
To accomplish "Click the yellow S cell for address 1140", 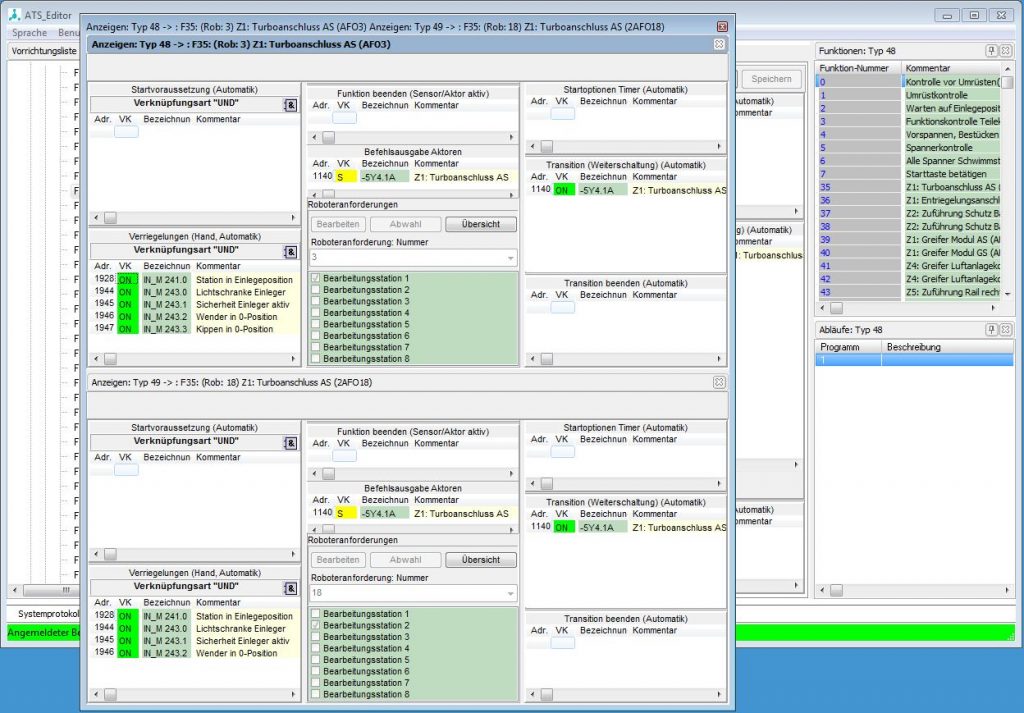I will point(344,175).
